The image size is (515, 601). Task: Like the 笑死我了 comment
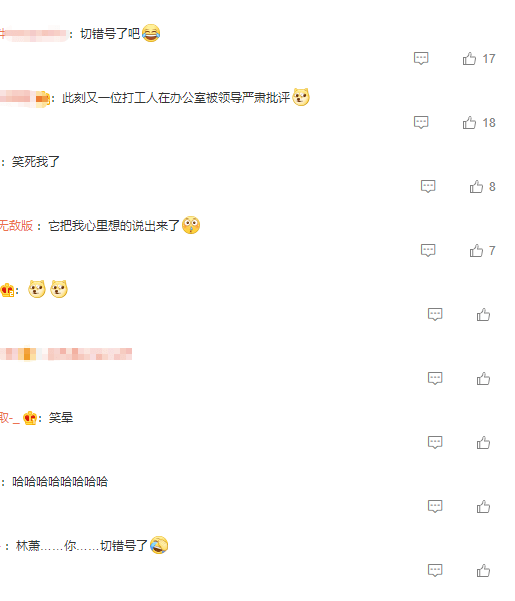(476, 187)
